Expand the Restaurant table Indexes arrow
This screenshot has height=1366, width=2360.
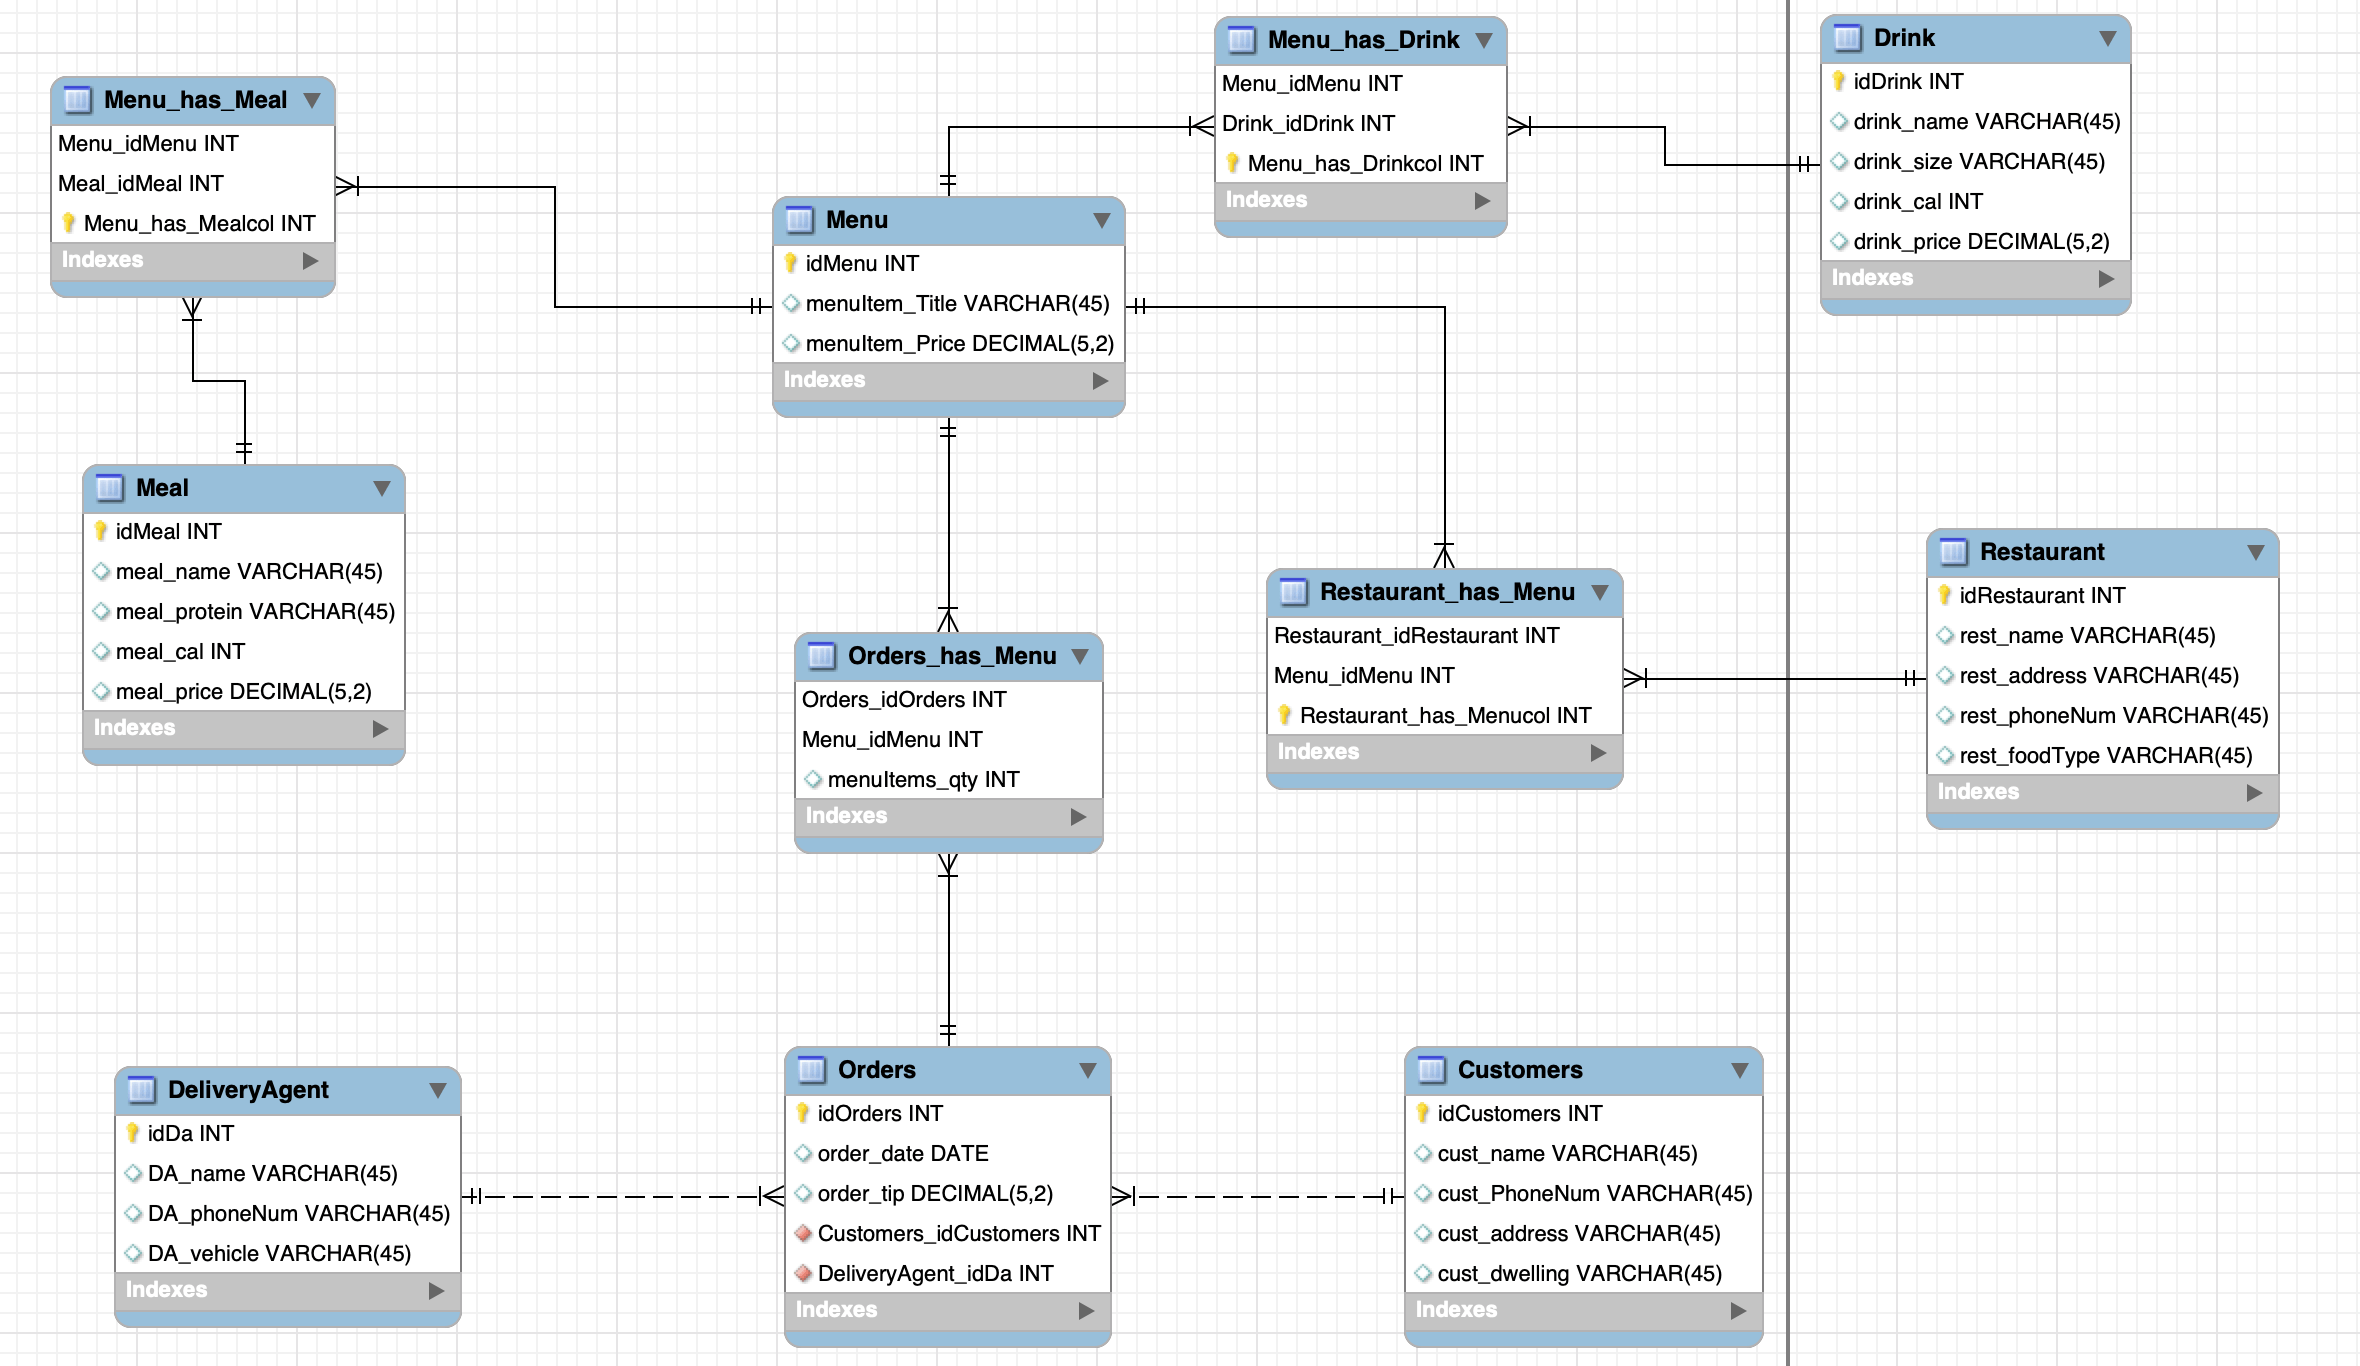(x=2254, y=792)
